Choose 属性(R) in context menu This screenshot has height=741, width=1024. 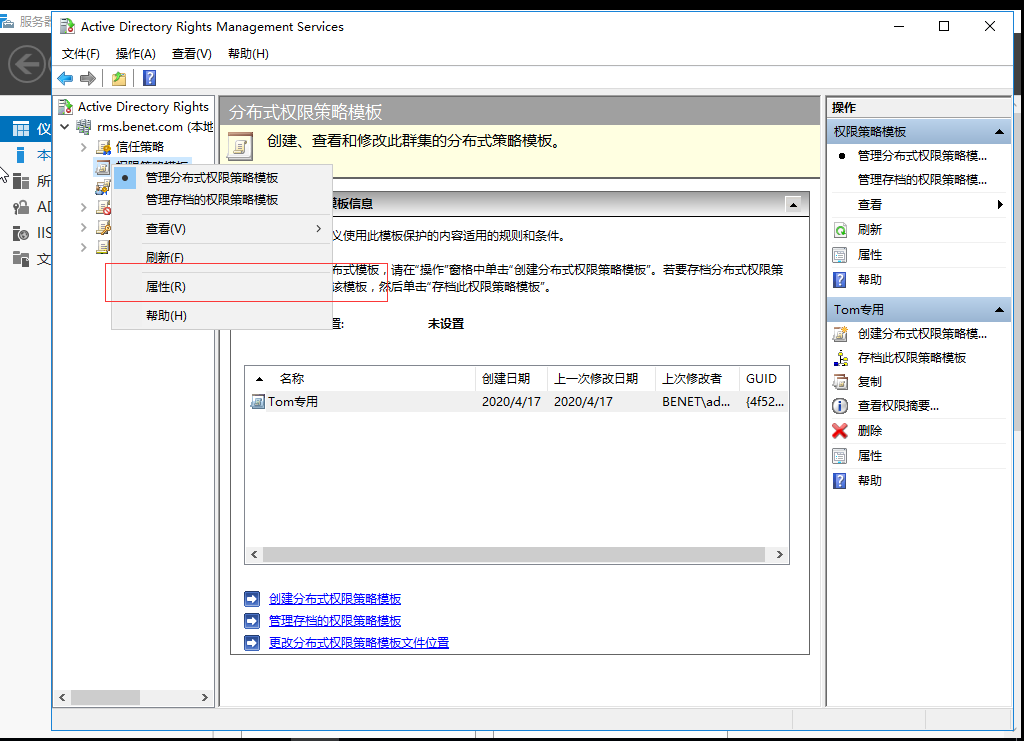(x=222, y=287)
